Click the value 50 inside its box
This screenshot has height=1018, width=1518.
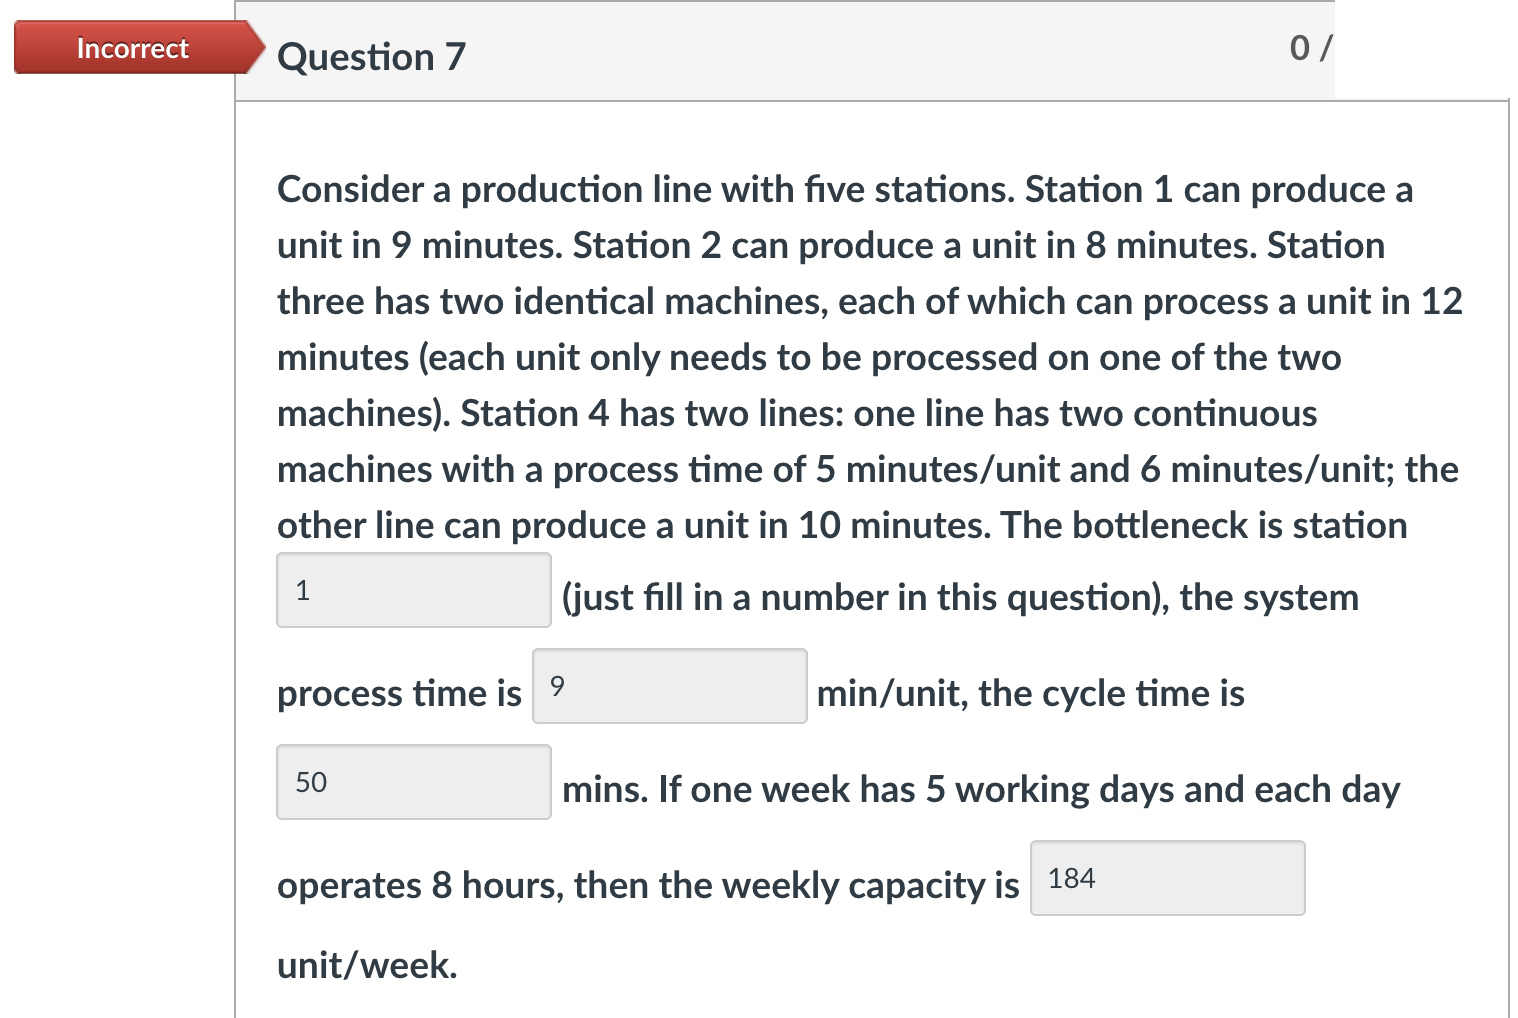click(x=309, y=782)
